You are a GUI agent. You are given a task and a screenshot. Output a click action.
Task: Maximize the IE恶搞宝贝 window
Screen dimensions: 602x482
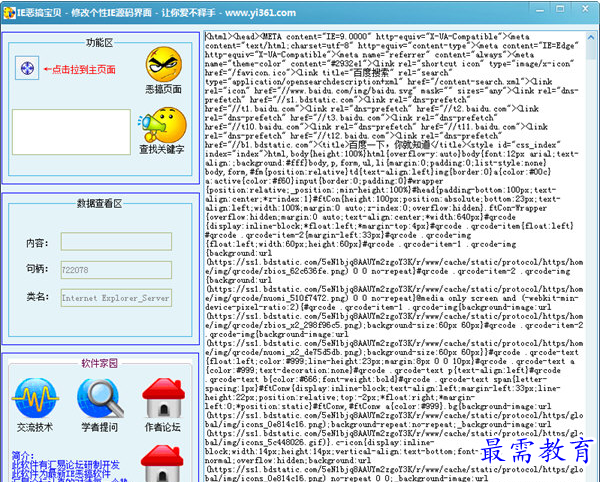click(x=560, y=9)
